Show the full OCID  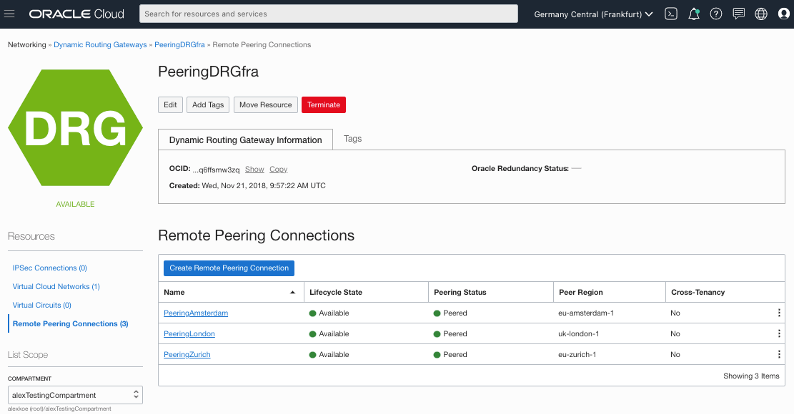point(255,169)
